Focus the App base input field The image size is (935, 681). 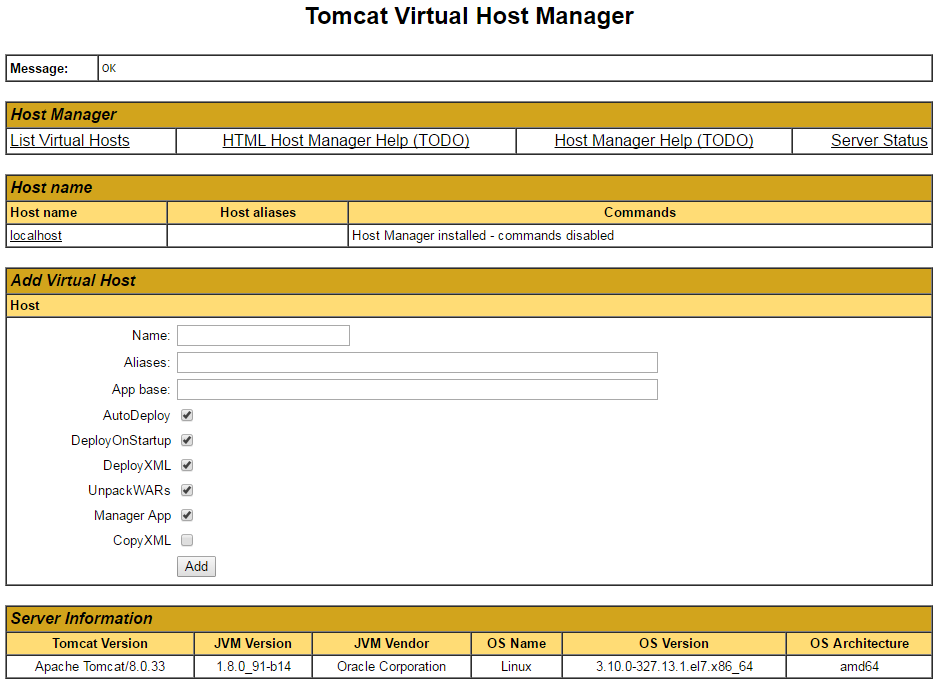point(417,389)
